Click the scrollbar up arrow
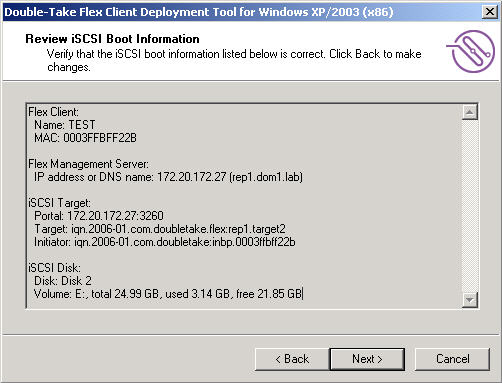This screenshot has height=383, width=502. tap(470, 112)
